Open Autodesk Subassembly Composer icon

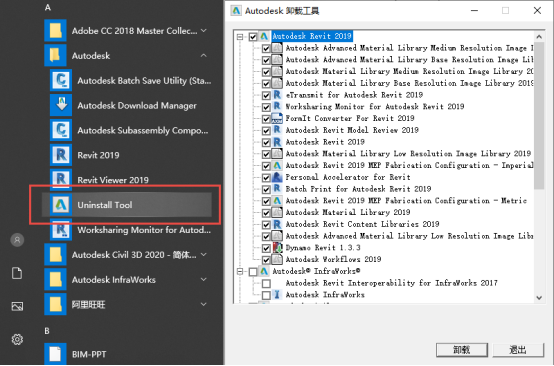click(x=61, y=130)
